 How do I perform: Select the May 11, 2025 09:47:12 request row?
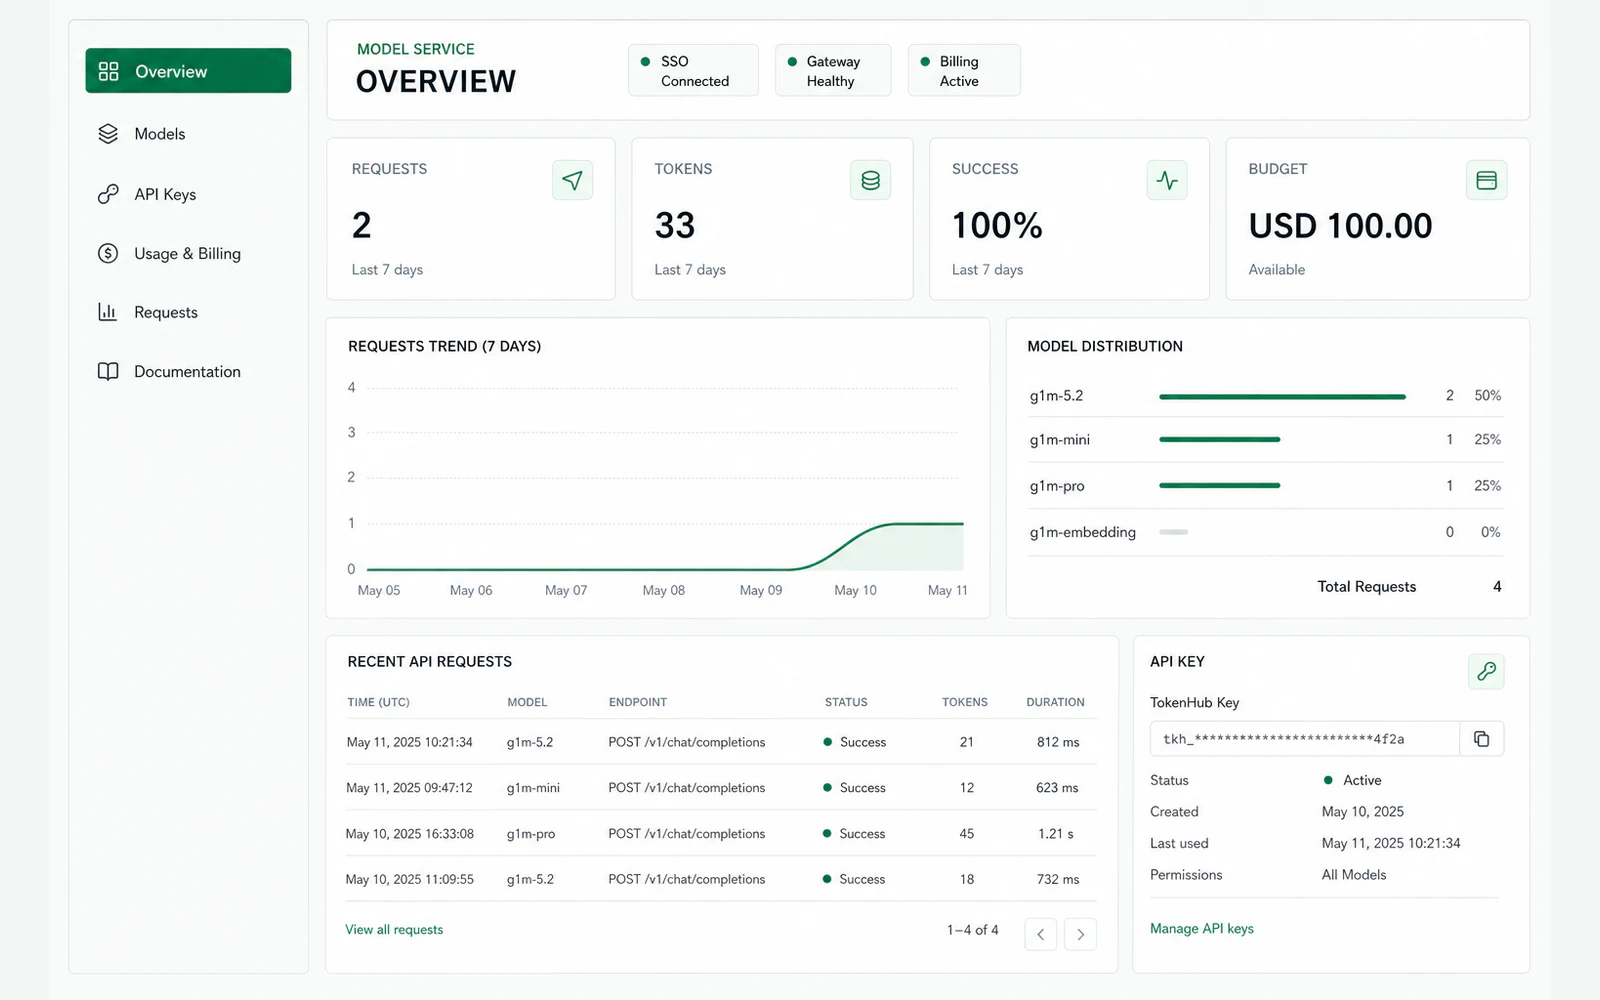pyautogui.click(x=721, y=788)
